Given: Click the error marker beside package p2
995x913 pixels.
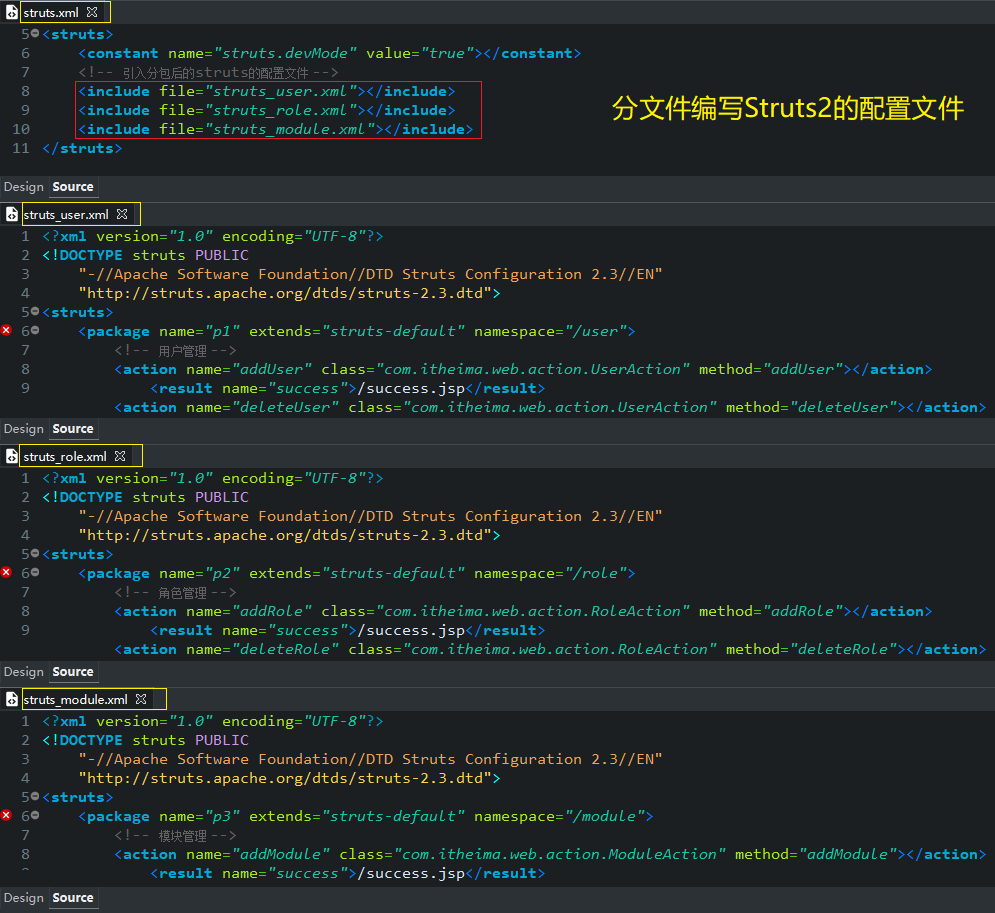Looking at the screenshot, I should click(x=6, y=572).
